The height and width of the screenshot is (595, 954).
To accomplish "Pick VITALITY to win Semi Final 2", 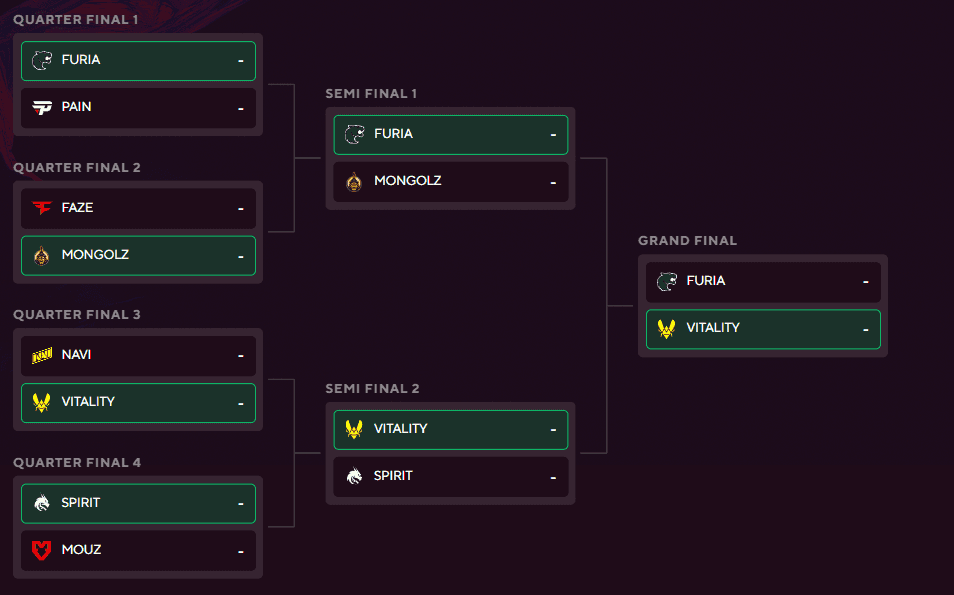I will [x=450, y=429].
